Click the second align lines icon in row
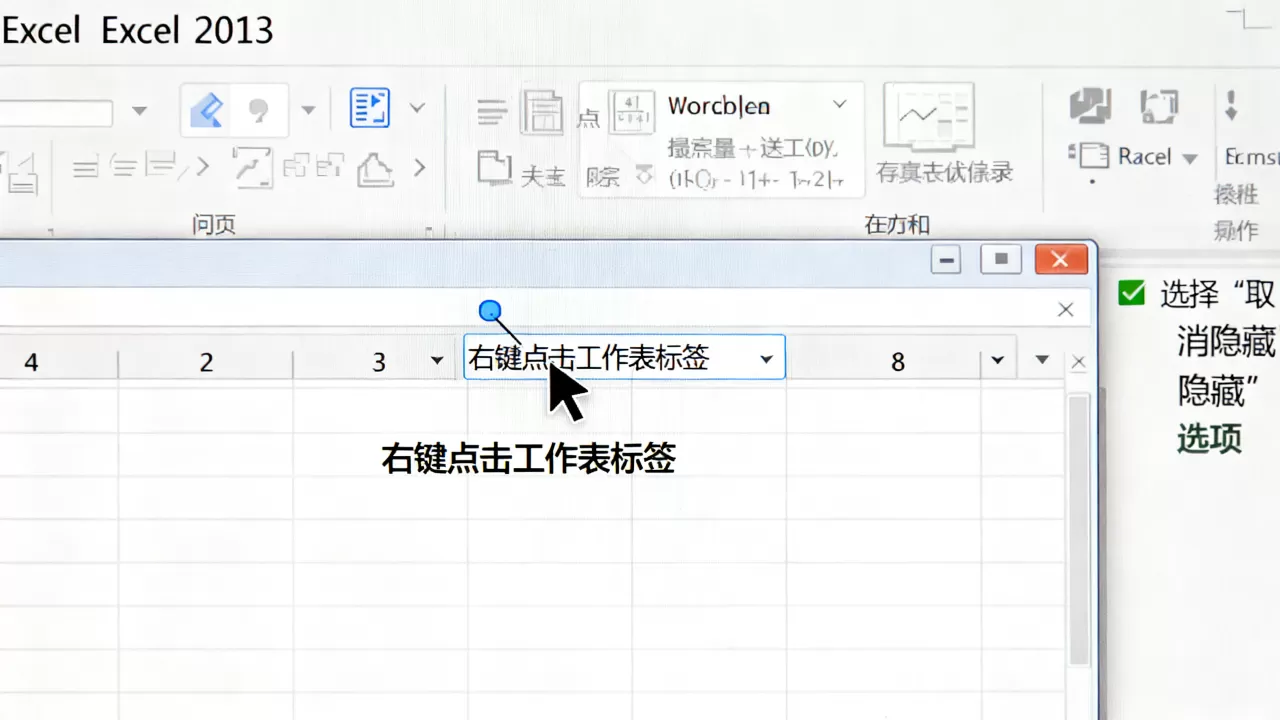Image resolution: width=1280 pixels, height=720 pixels. 124,167
